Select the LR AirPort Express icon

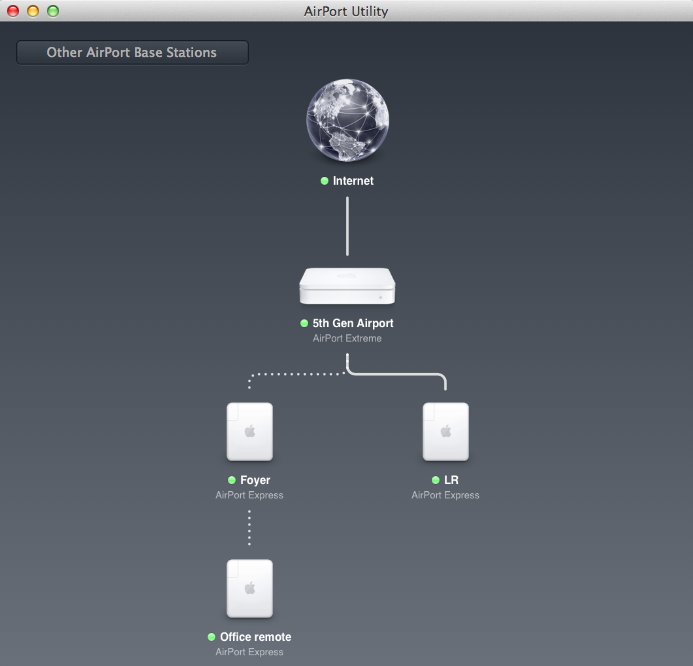coord(446,432)
